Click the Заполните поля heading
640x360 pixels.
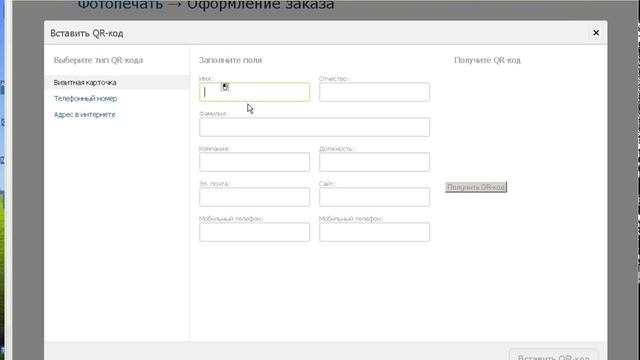tap(230, 60)
